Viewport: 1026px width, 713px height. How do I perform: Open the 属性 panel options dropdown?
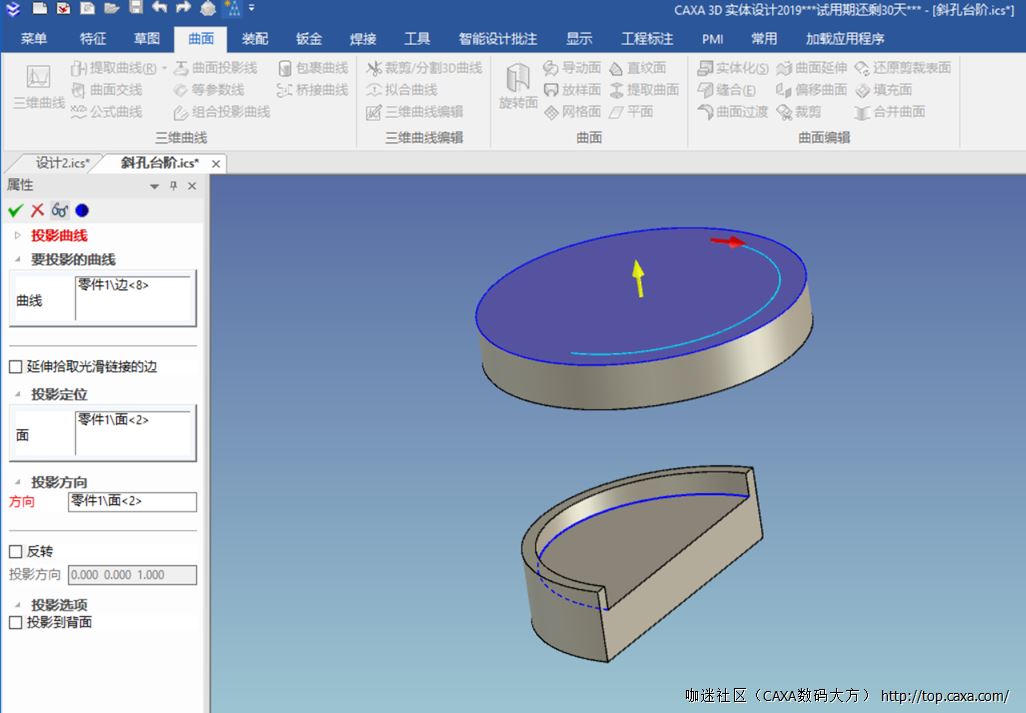pos(154,186)
